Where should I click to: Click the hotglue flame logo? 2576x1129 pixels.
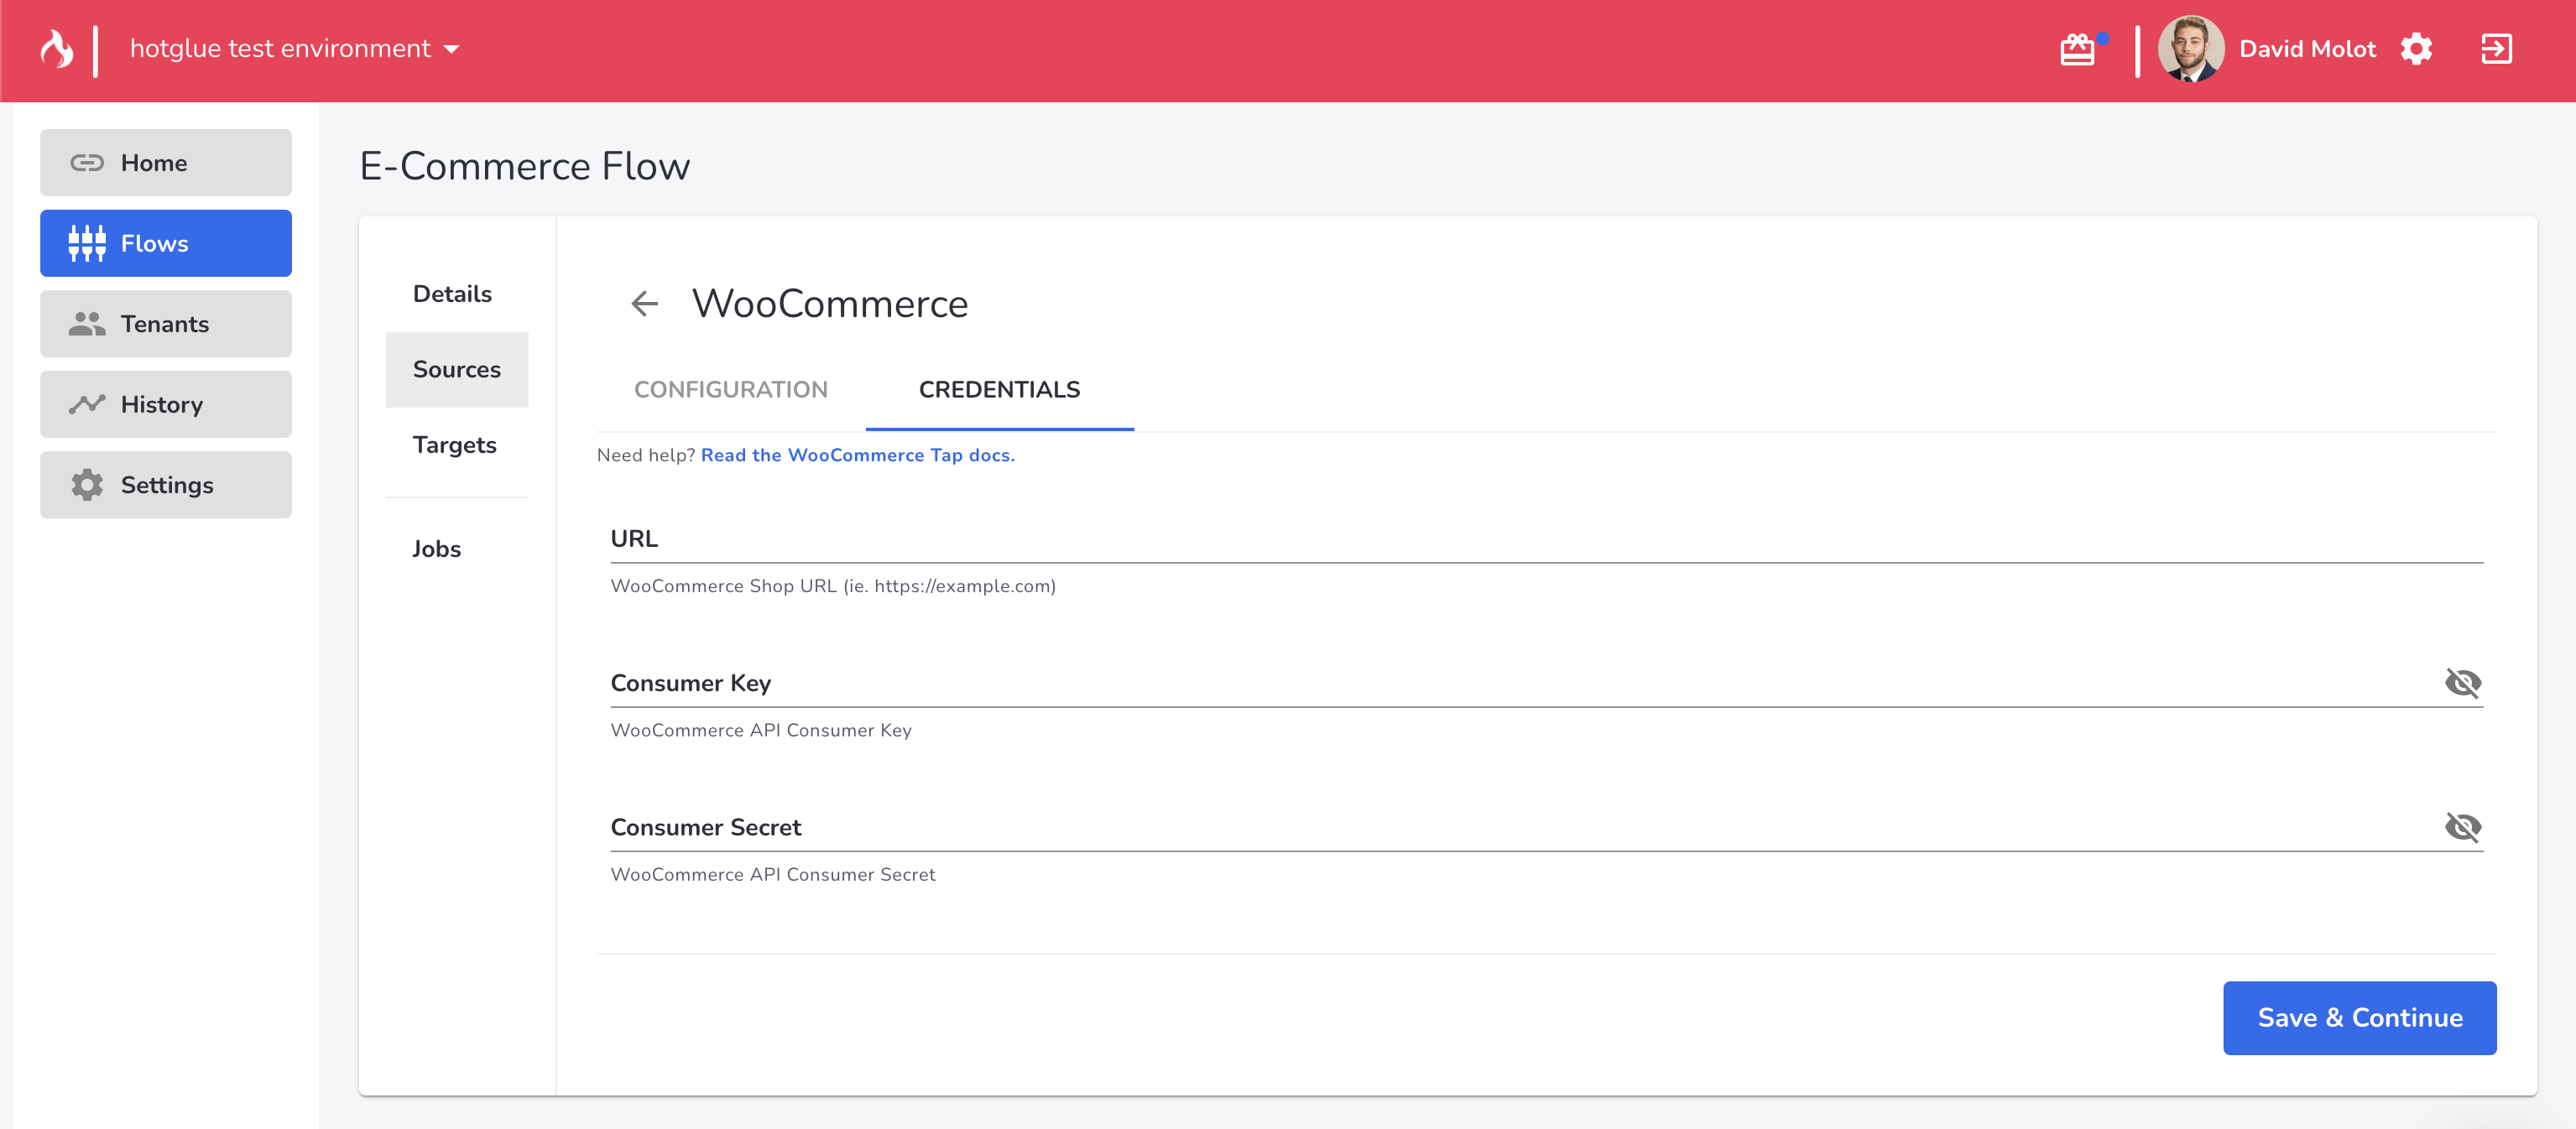point(57,49)
